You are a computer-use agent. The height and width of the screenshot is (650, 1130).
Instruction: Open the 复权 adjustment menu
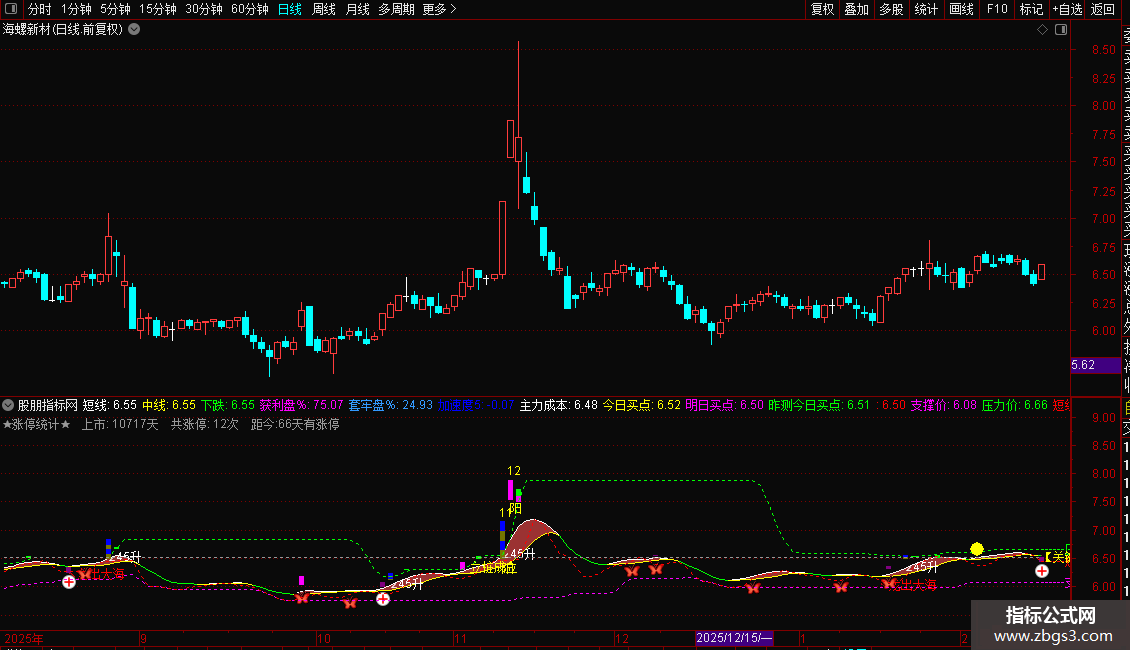[822, 9]
